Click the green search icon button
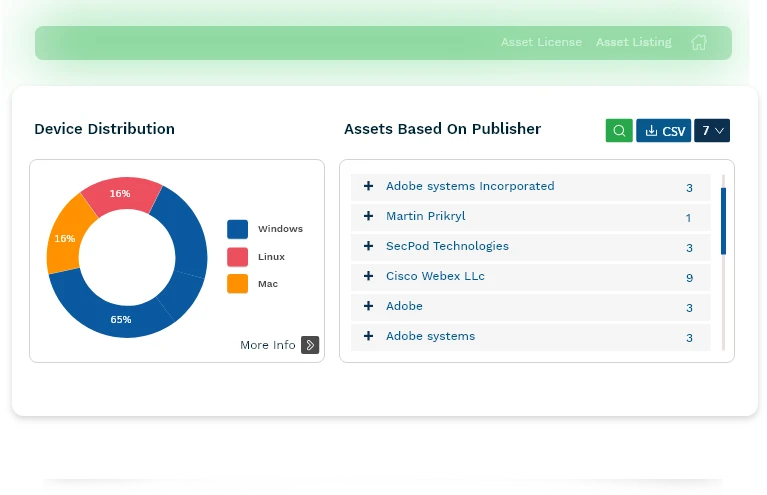Image resolution: width=767 pixels, height=495 pixels. click(x=619, y=131)
